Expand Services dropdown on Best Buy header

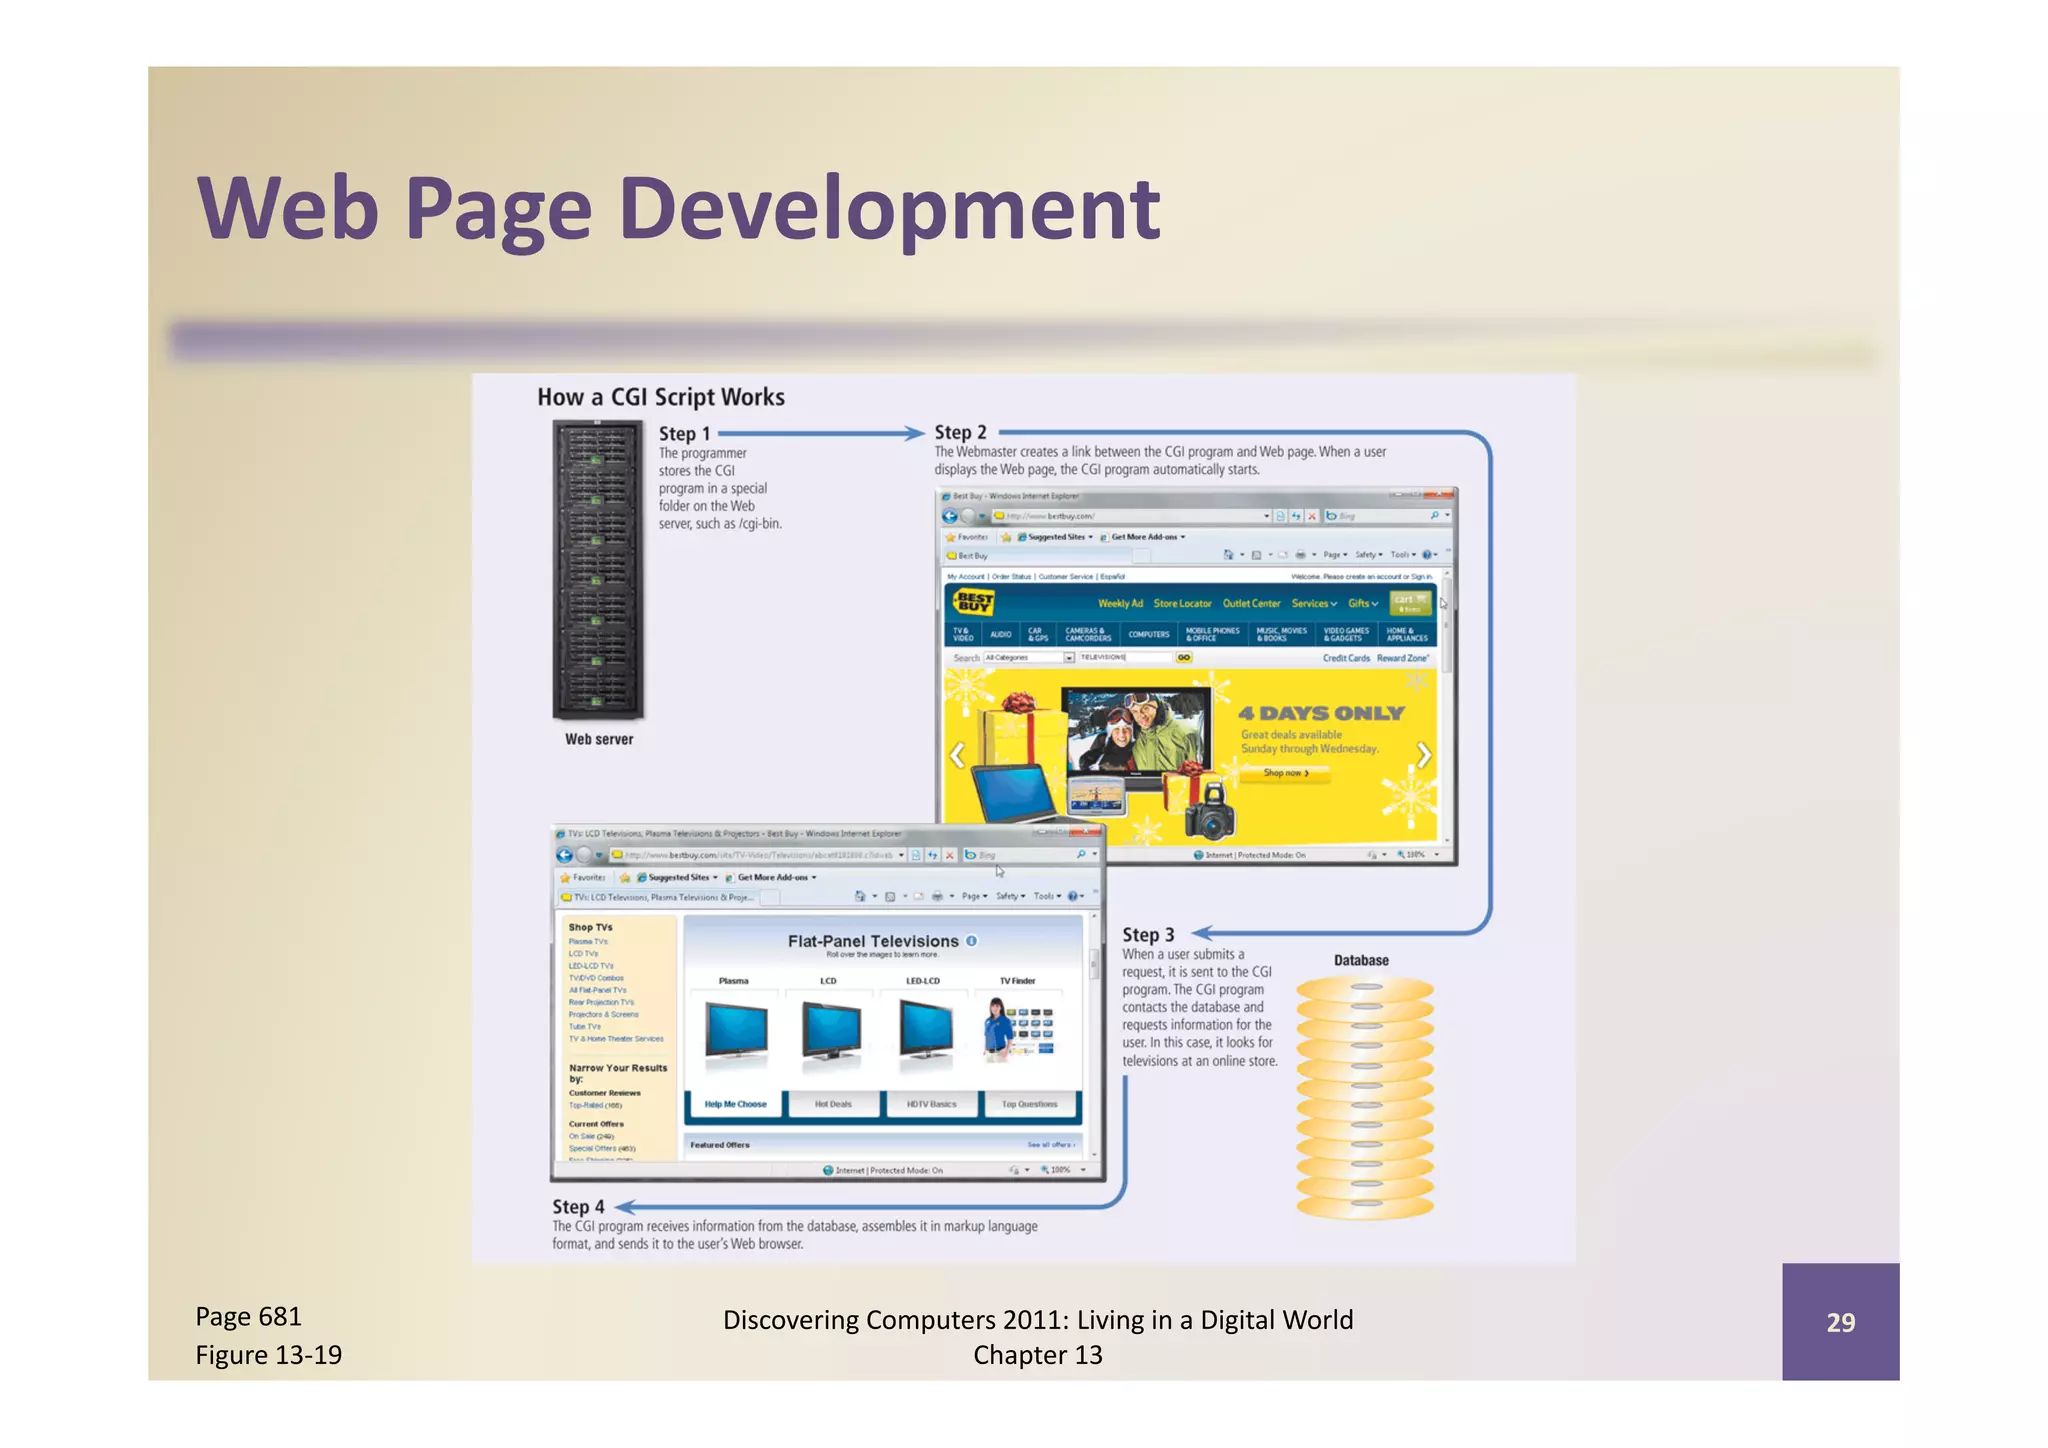(x=1314, y=603)
